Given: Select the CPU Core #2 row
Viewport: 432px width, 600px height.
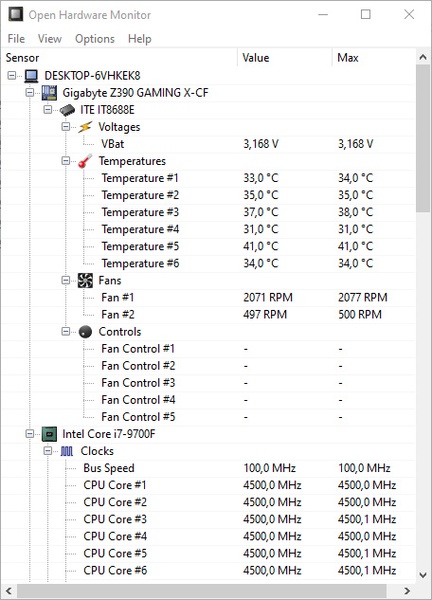Looking at the screenshot, I should coord(209,502).
